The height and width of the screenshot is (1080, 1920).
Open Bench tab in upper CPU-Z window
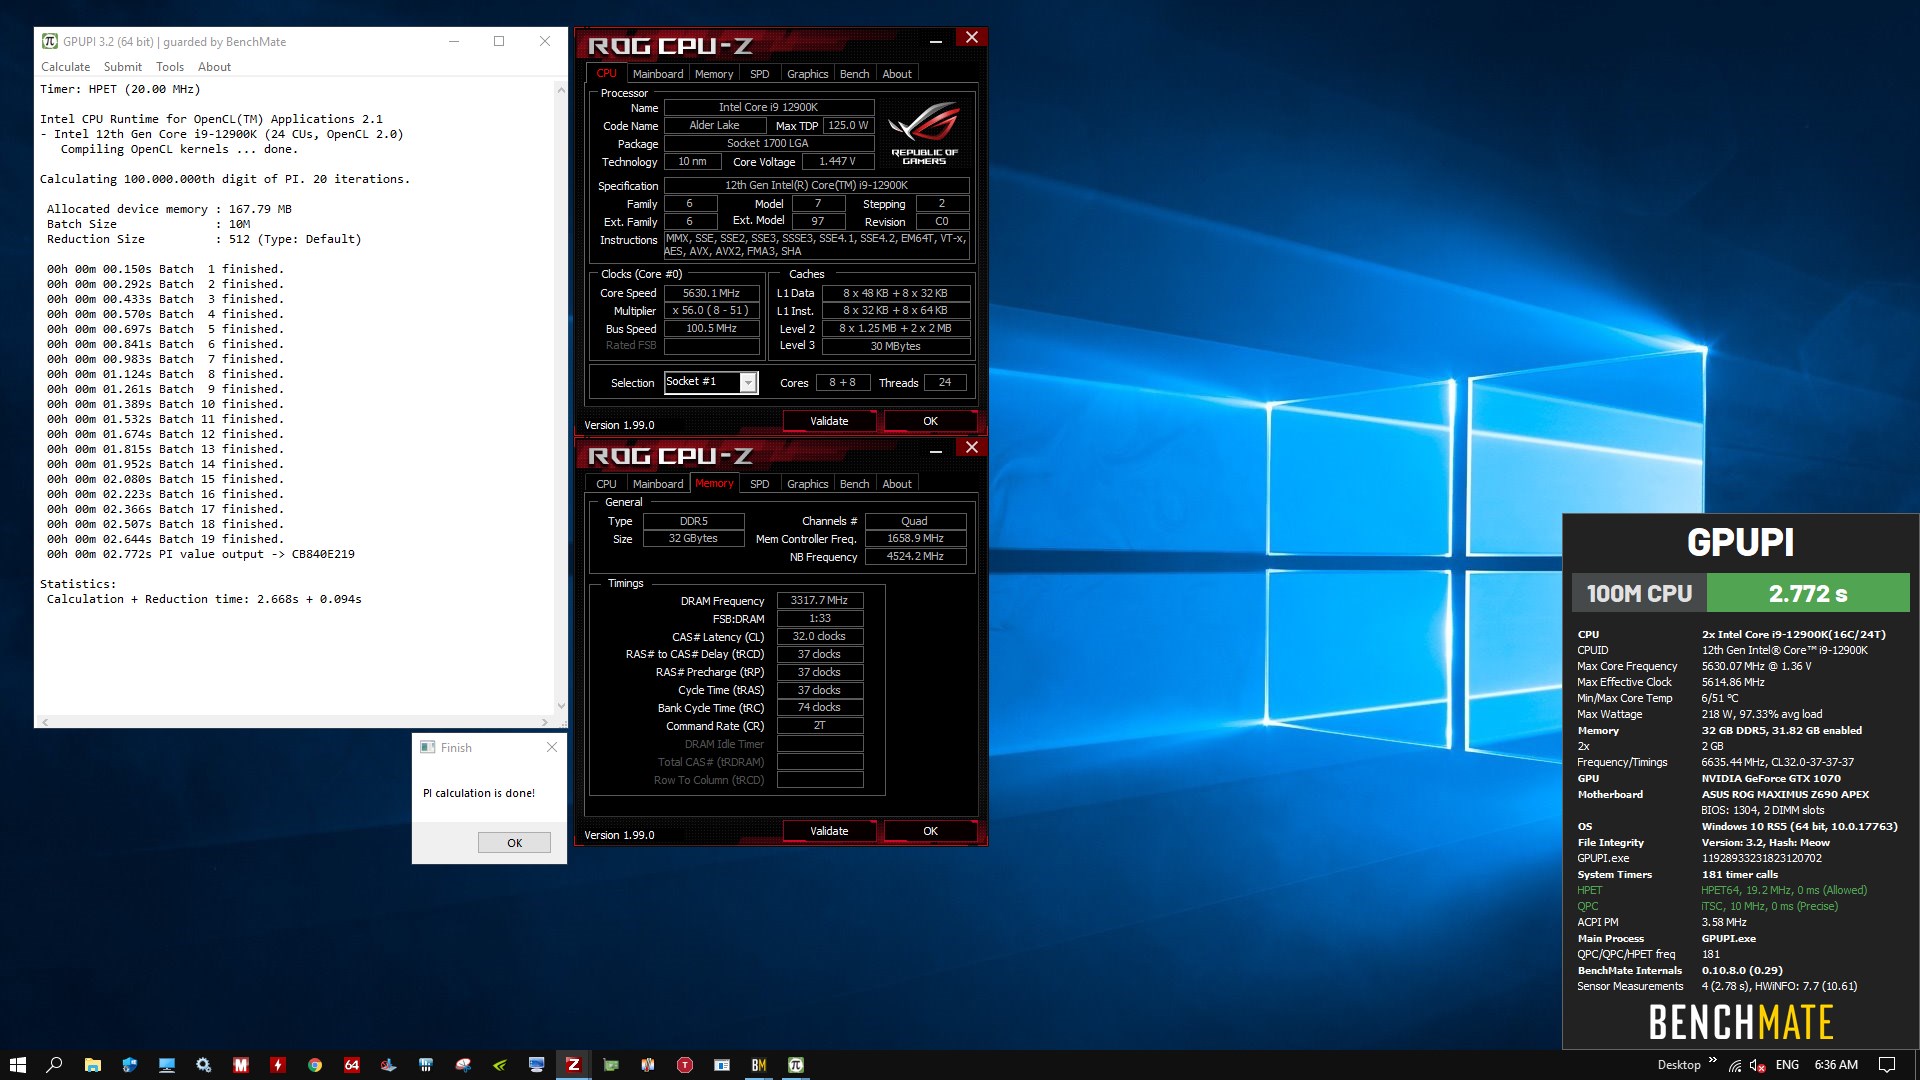click(854, 74)
